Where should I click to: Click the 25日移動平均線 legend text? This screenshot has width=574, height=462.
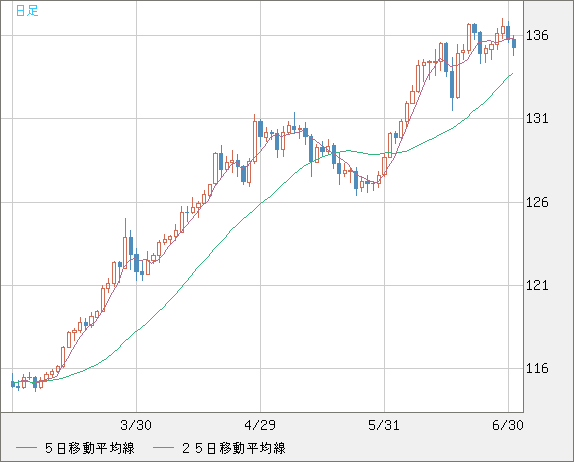coord(234,448)
